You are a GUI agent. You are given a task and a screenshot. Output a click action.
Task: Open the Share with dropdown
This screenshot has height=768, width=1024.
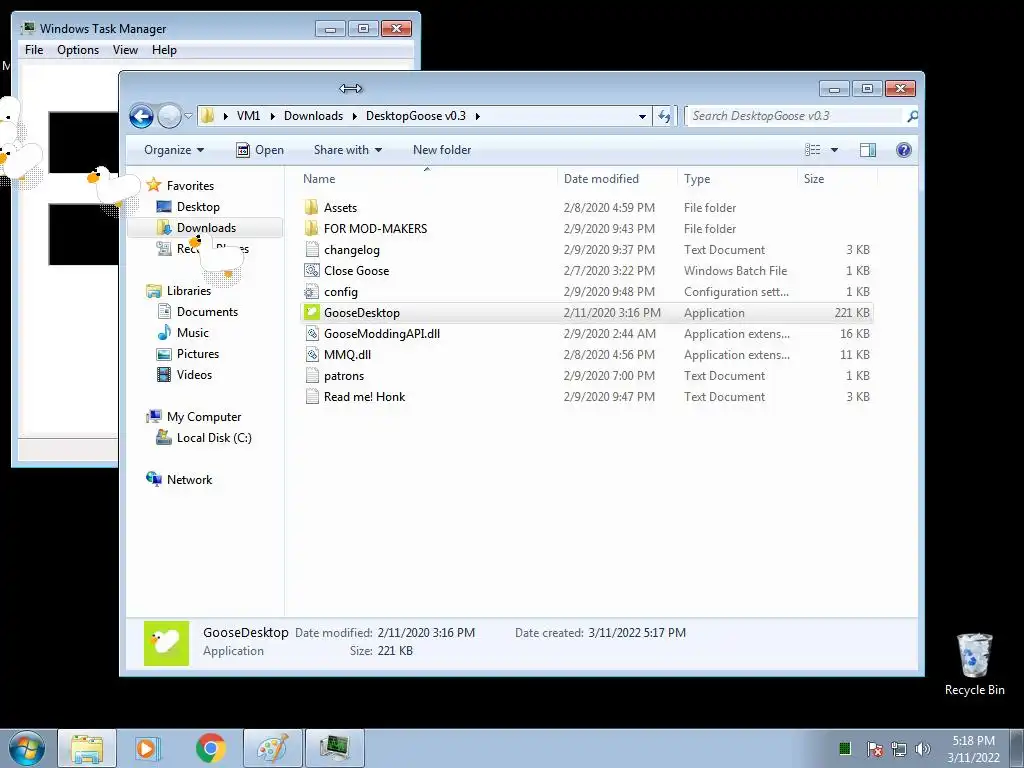tap(347, 150)
